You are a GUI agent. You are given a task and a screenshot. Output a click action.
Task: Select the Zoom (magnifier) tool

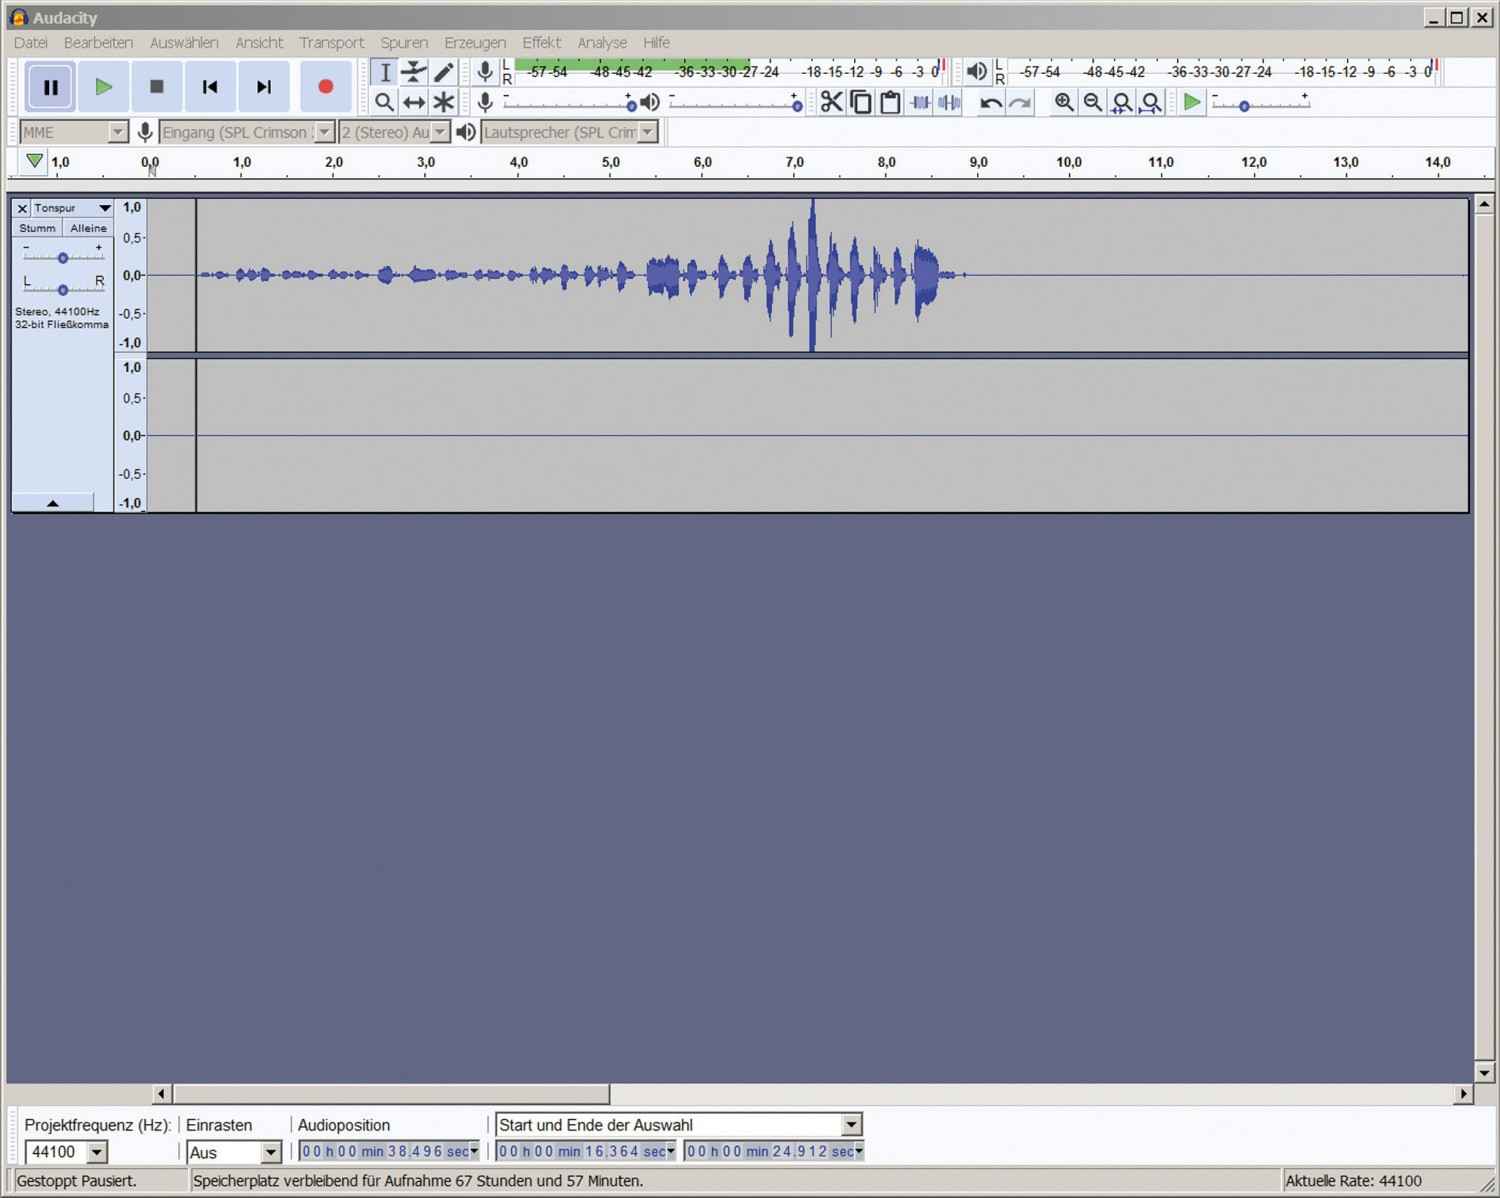click(384, 102)
